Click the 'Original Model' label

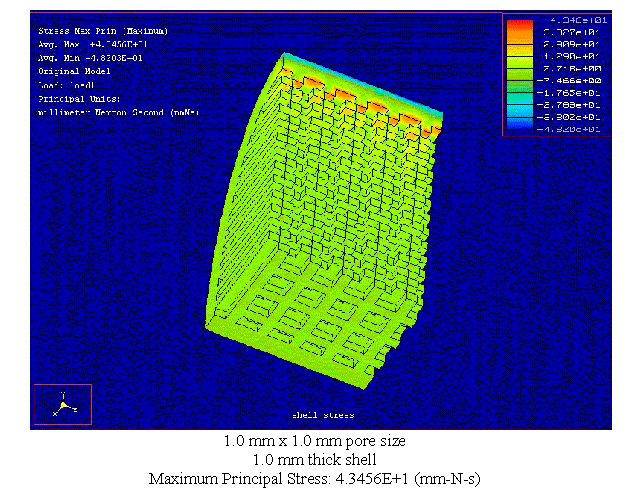pos(71,72)
